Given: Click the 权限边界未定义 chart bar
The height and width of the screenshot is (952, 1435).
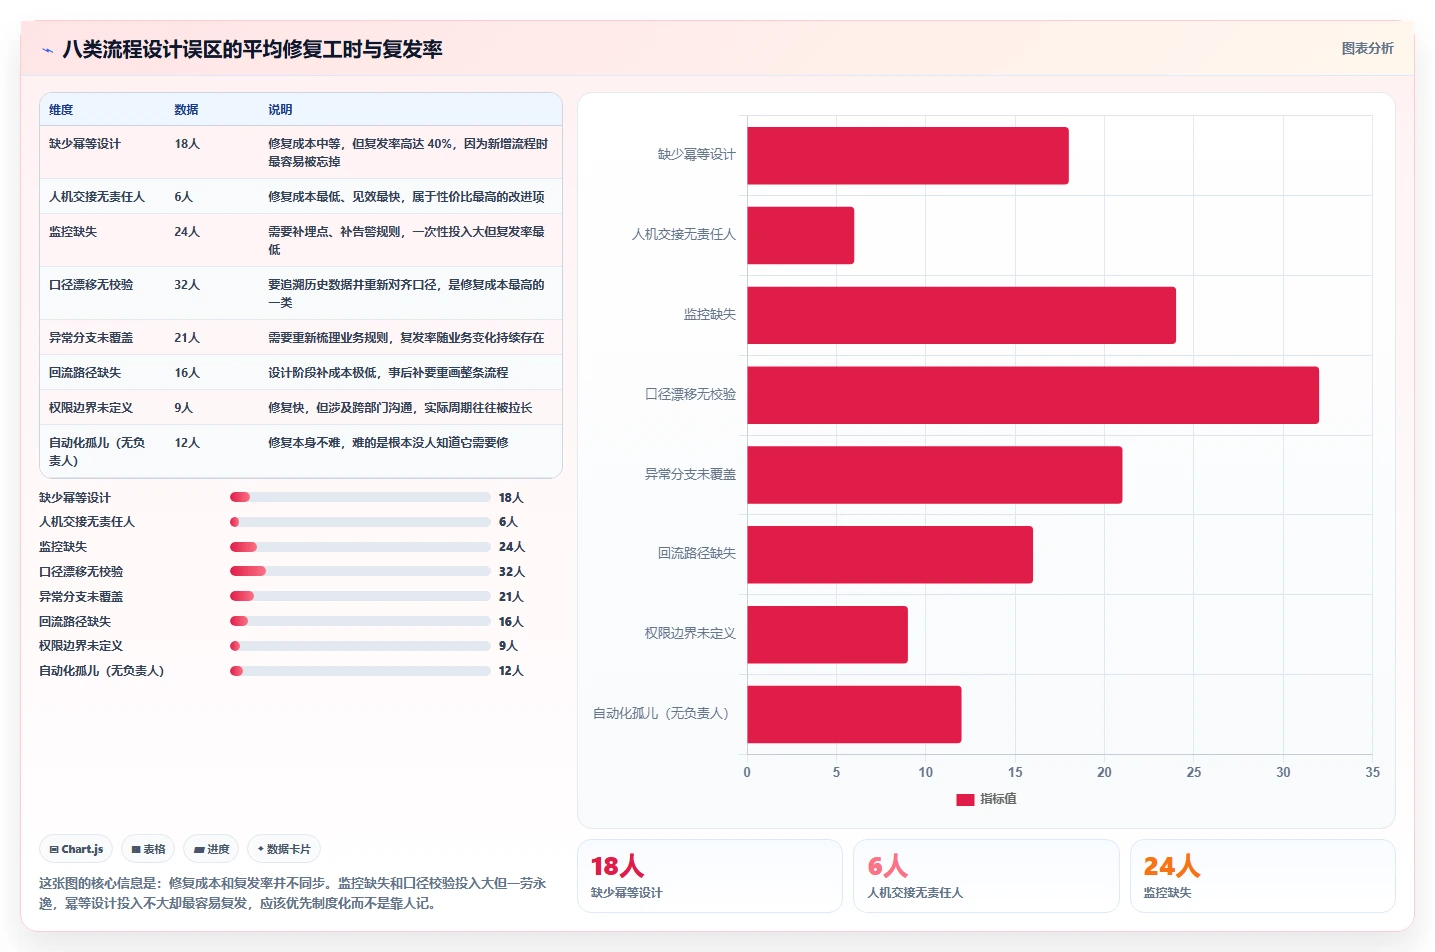Looking at the screenshot, I should click(828, 635).
